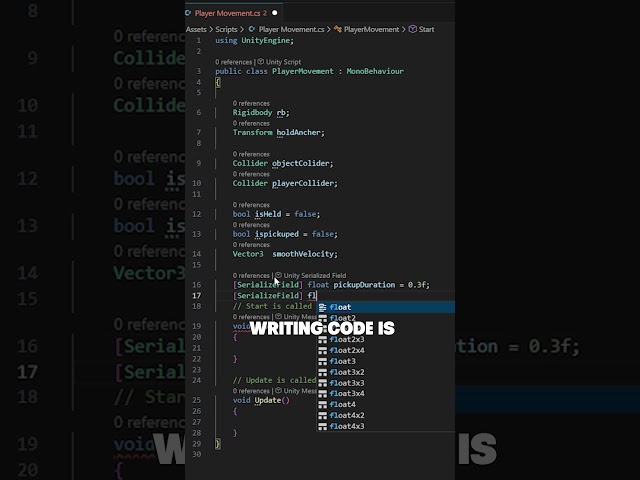Click the method icon before Start in breadcrumbs
640x480 pixels.
pyautogui.click(x=411, y=30)
